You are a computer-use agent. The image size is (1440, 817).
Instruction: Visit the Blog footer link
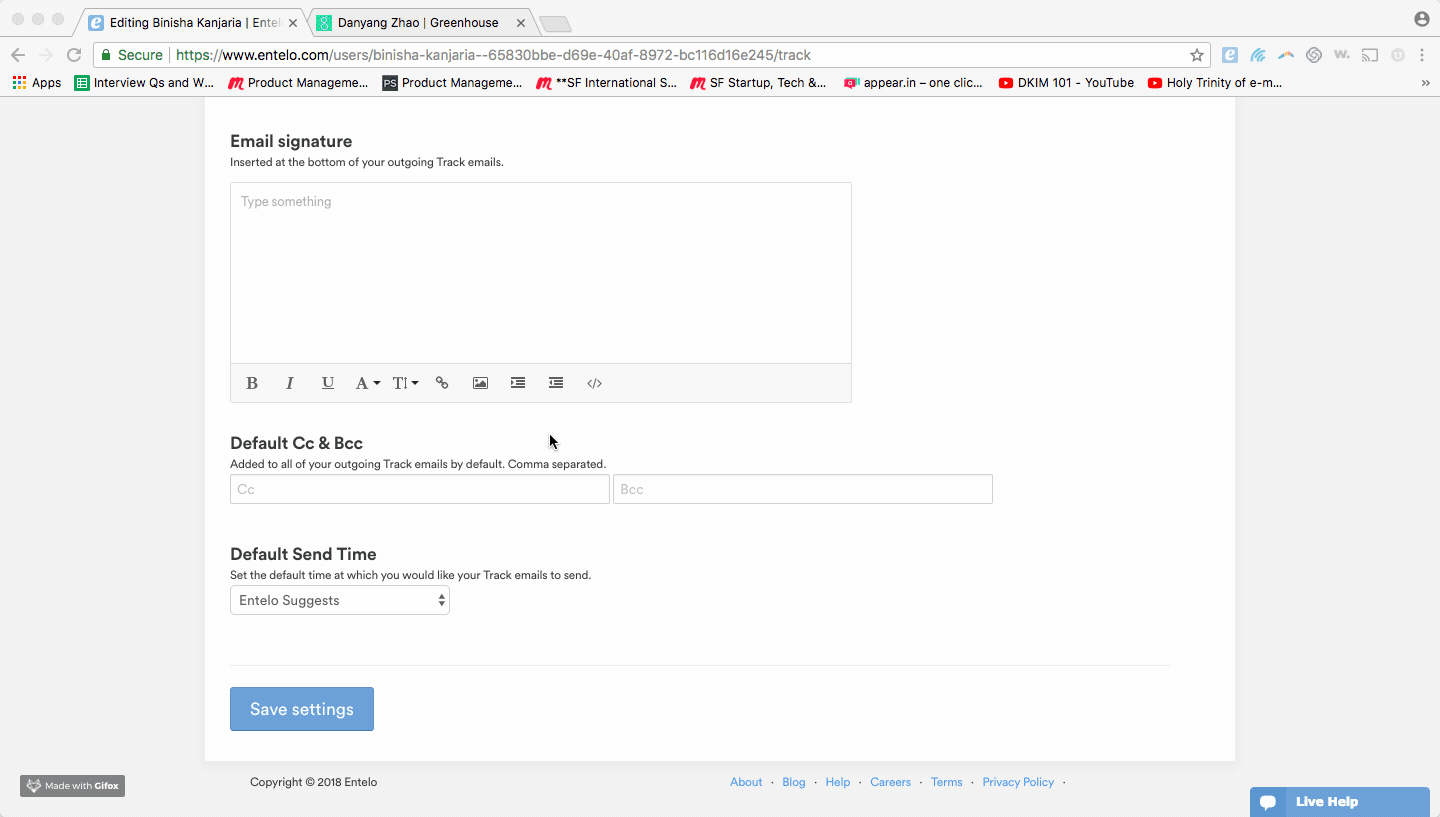pyautogui.click(x=794, y=782)
